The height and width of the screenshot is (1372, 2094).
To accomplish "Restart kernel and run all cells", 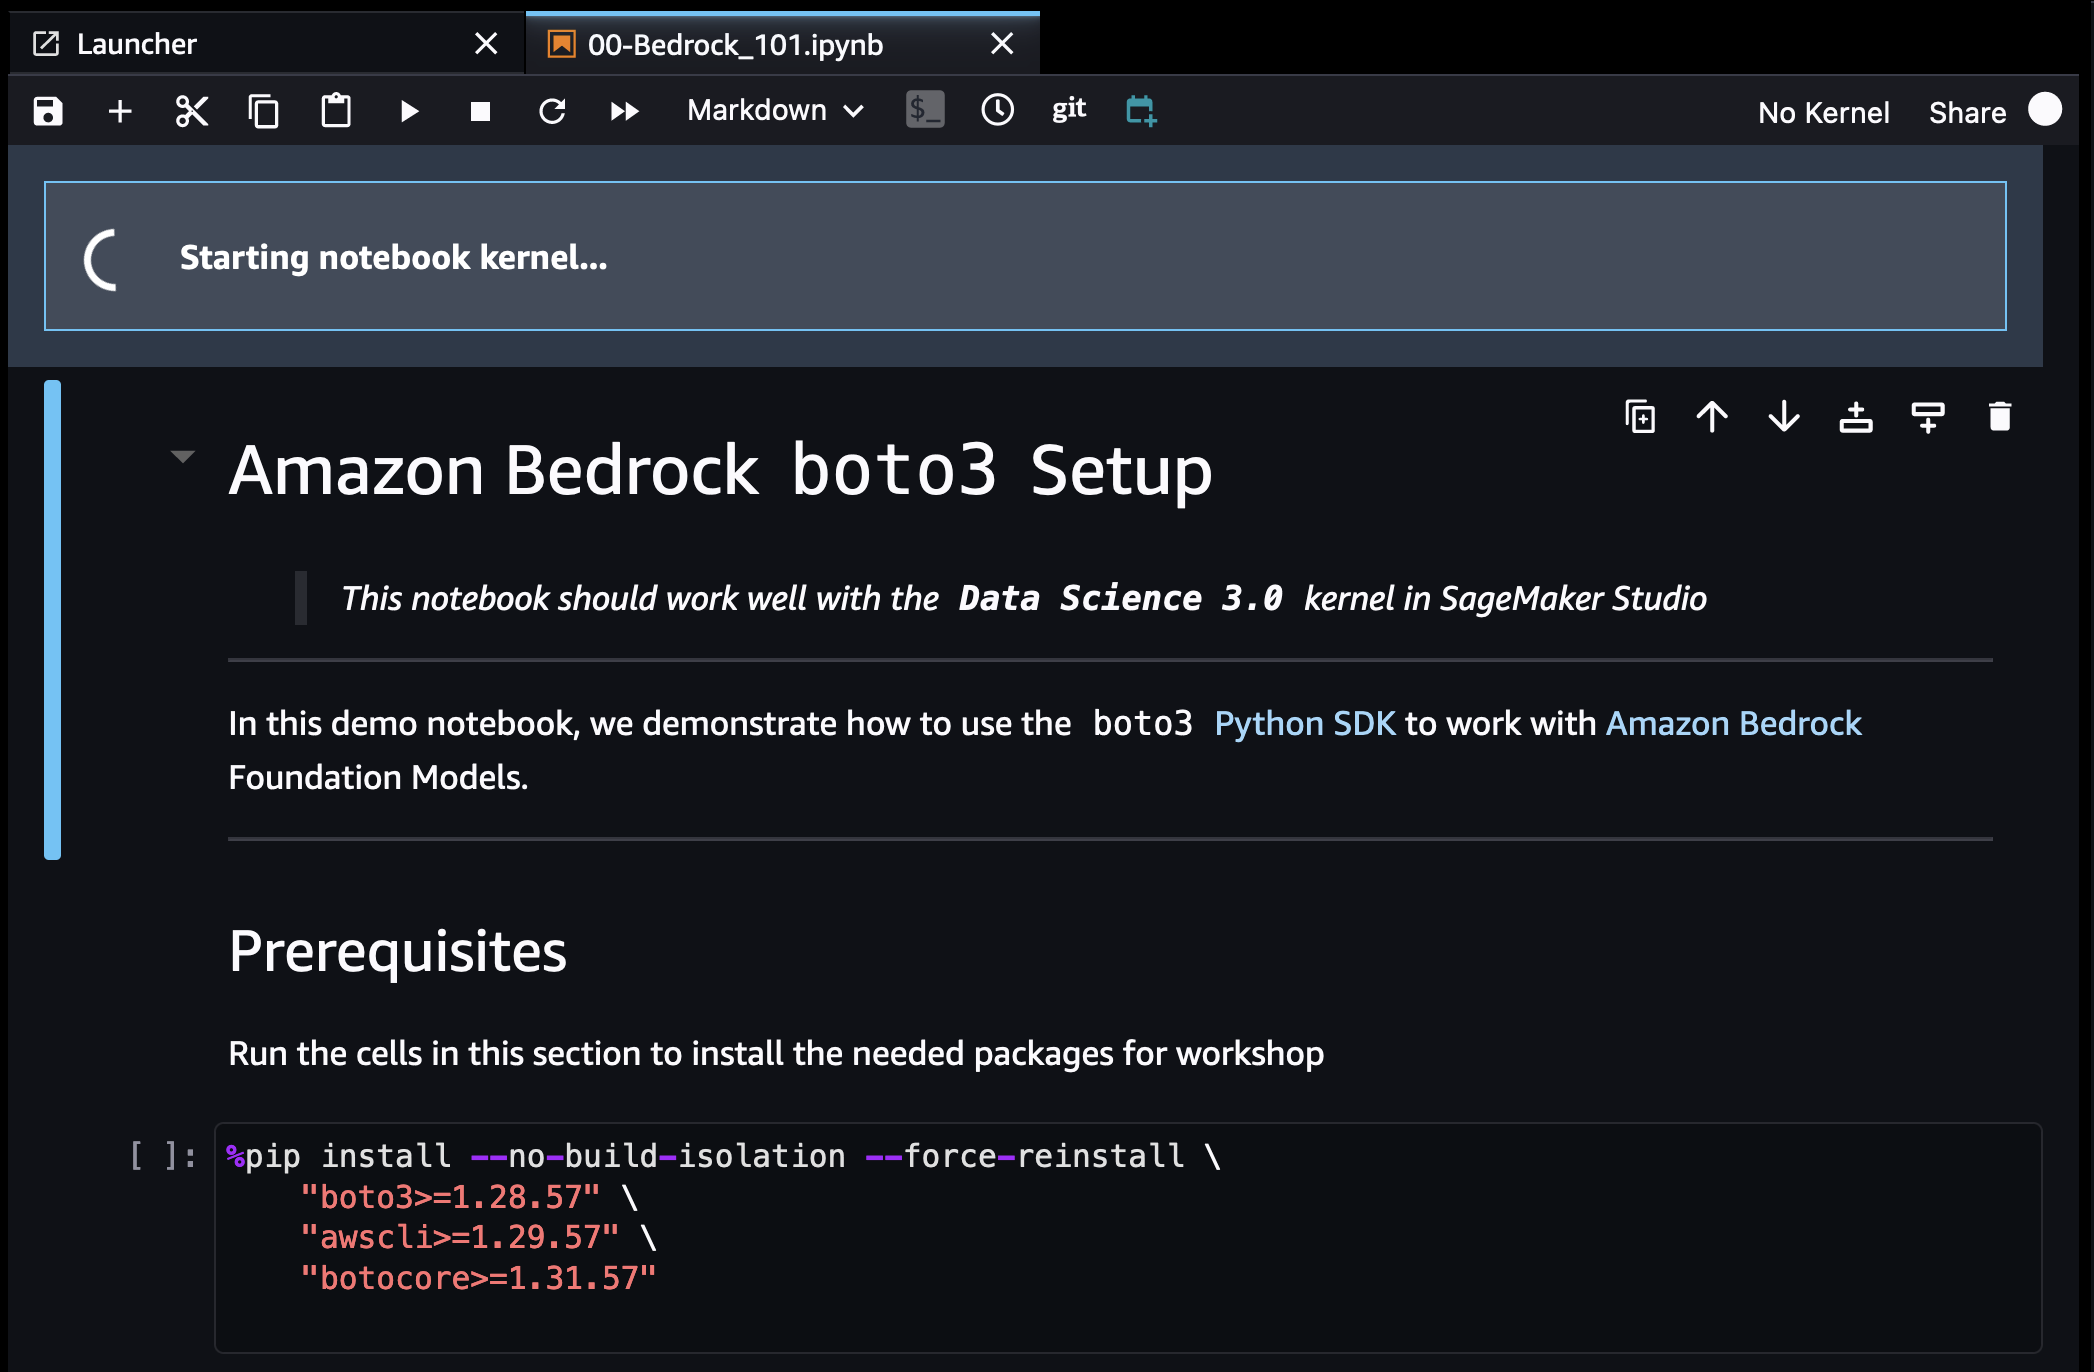I will tap(624, 111).
